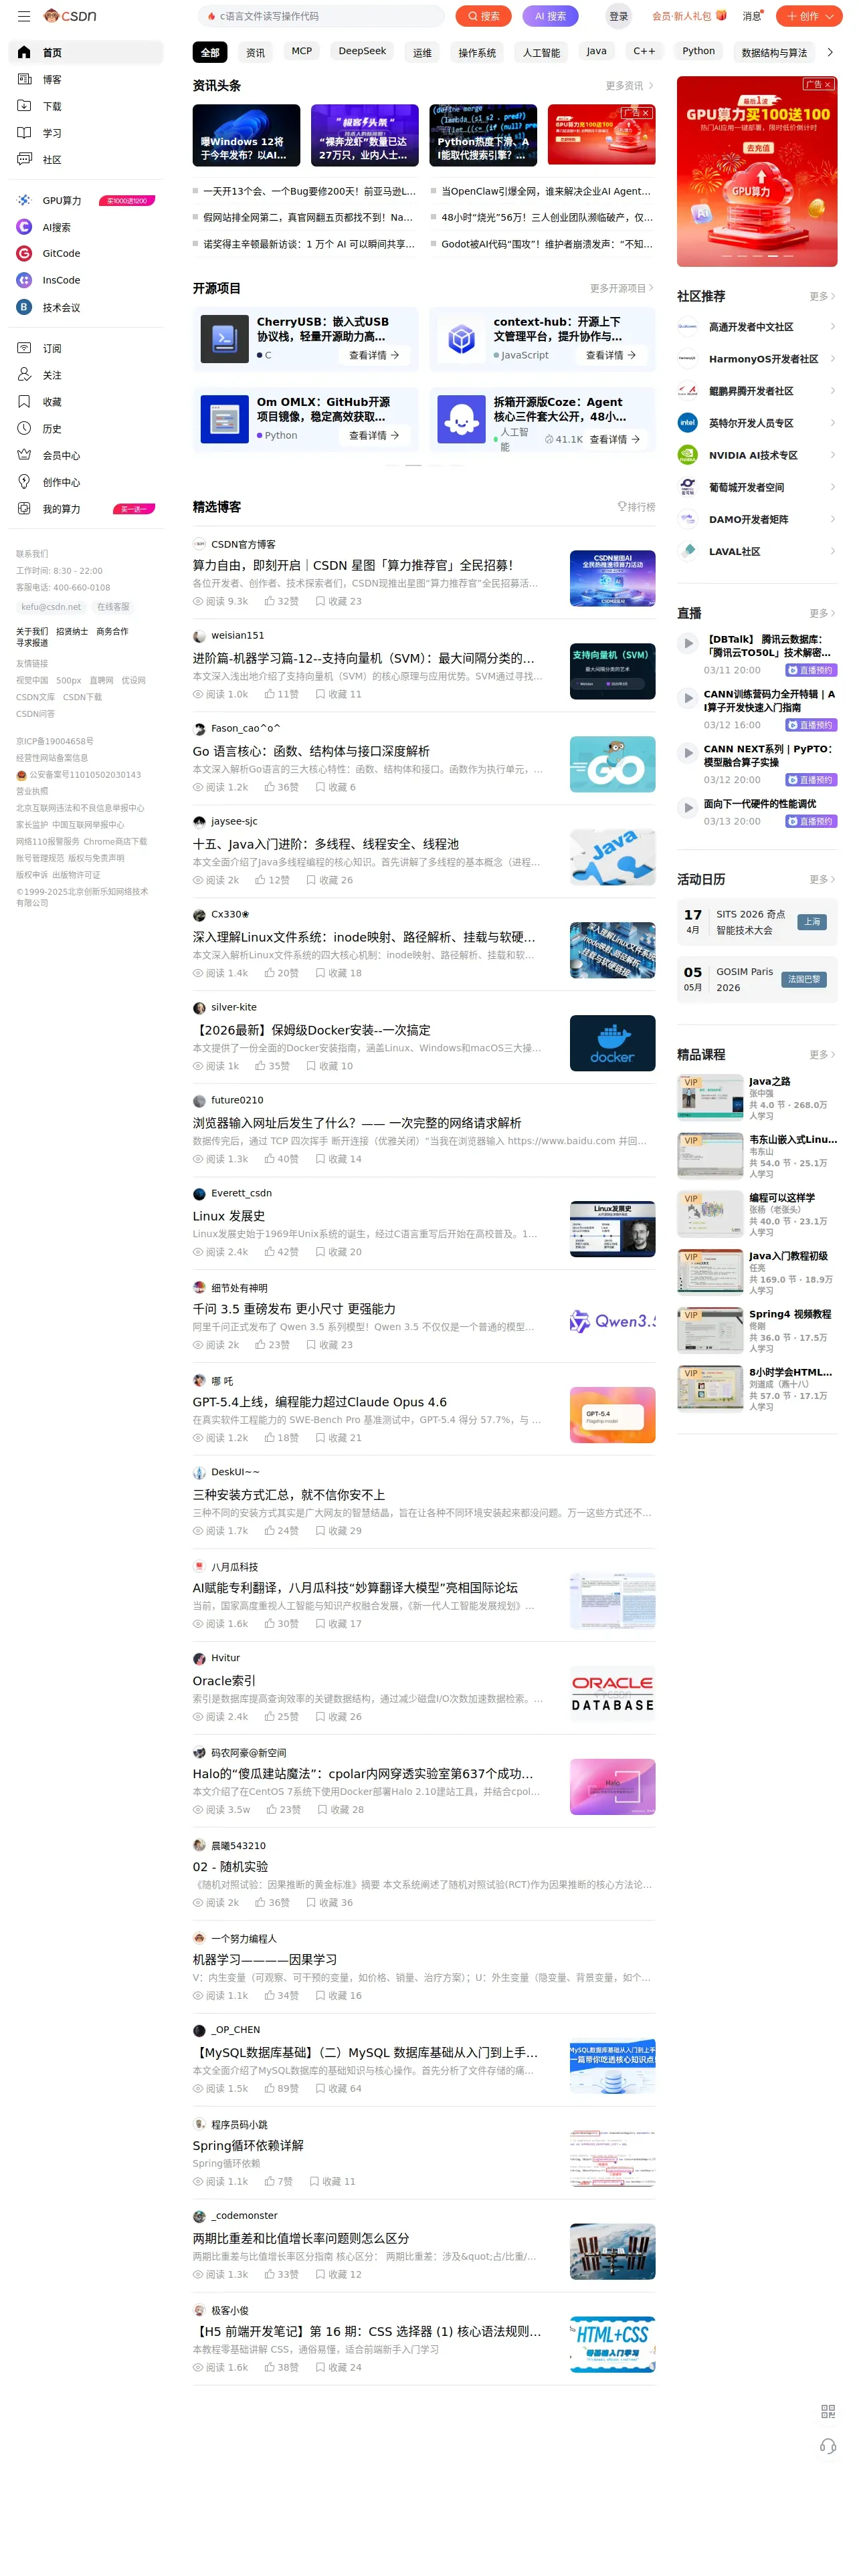Open GPU算力 sidebar entry
Screen dimensions: 859x2576
[x=86, y=200]
